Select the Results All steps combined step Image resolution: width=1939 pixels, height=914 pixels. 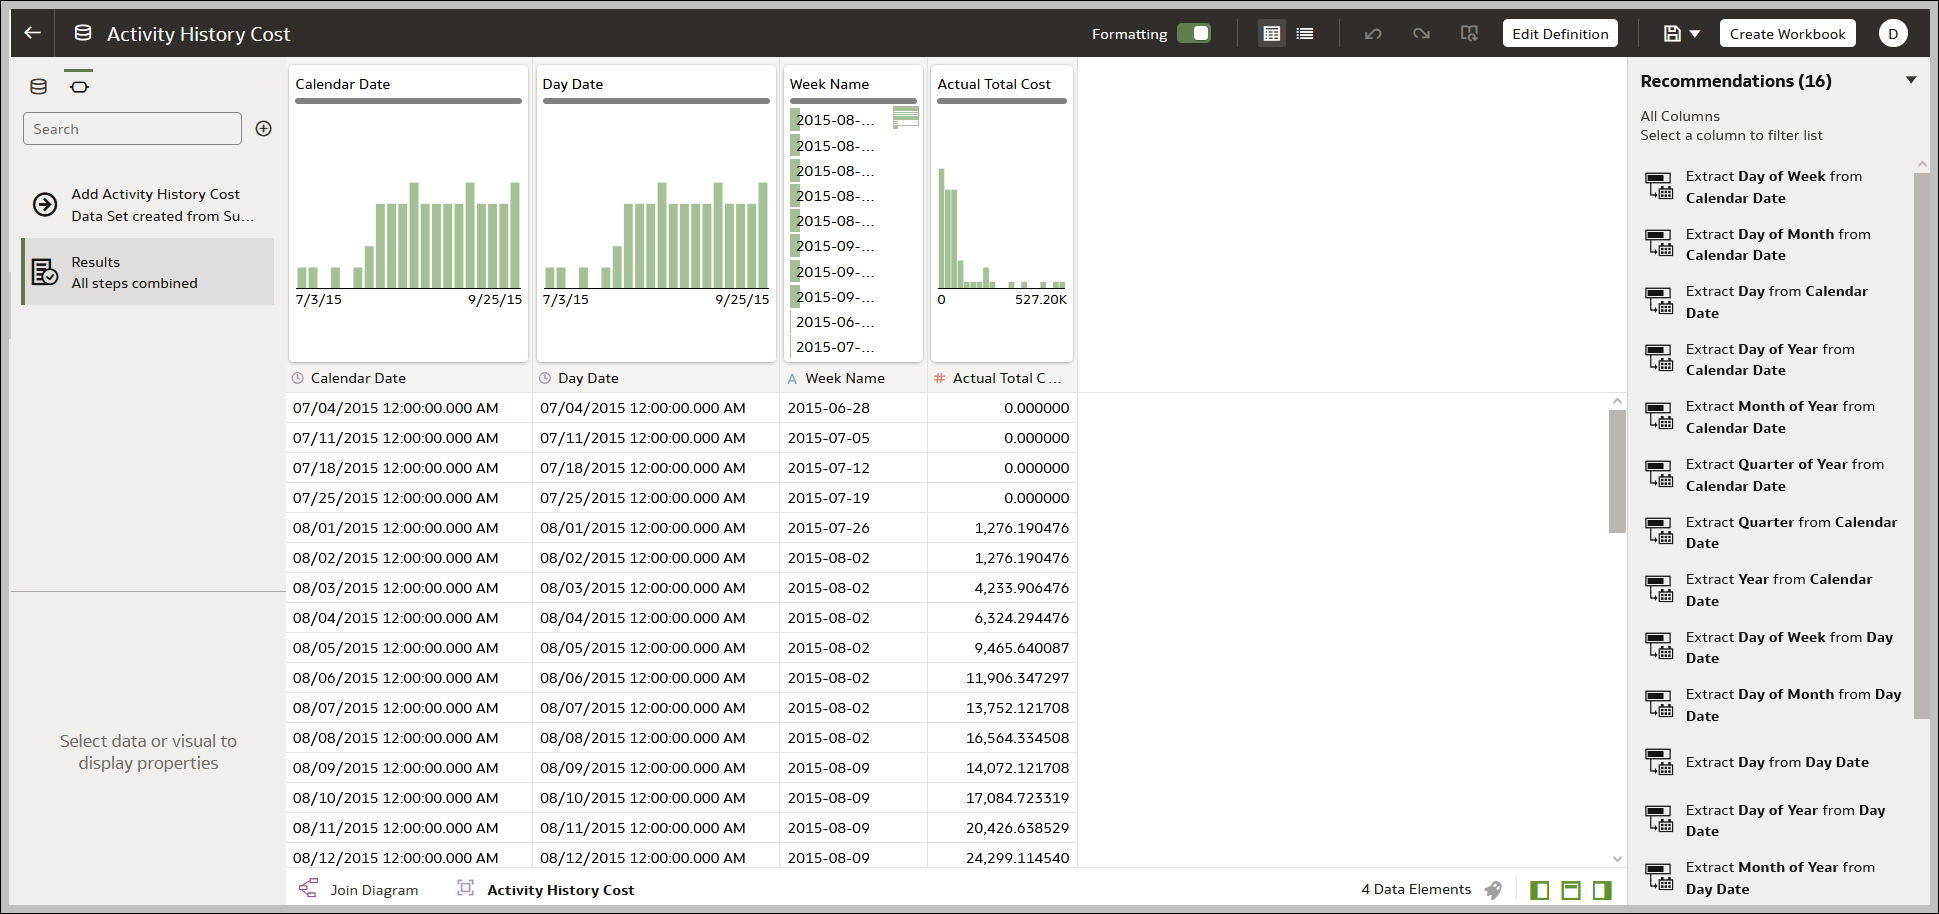point(147,272)
